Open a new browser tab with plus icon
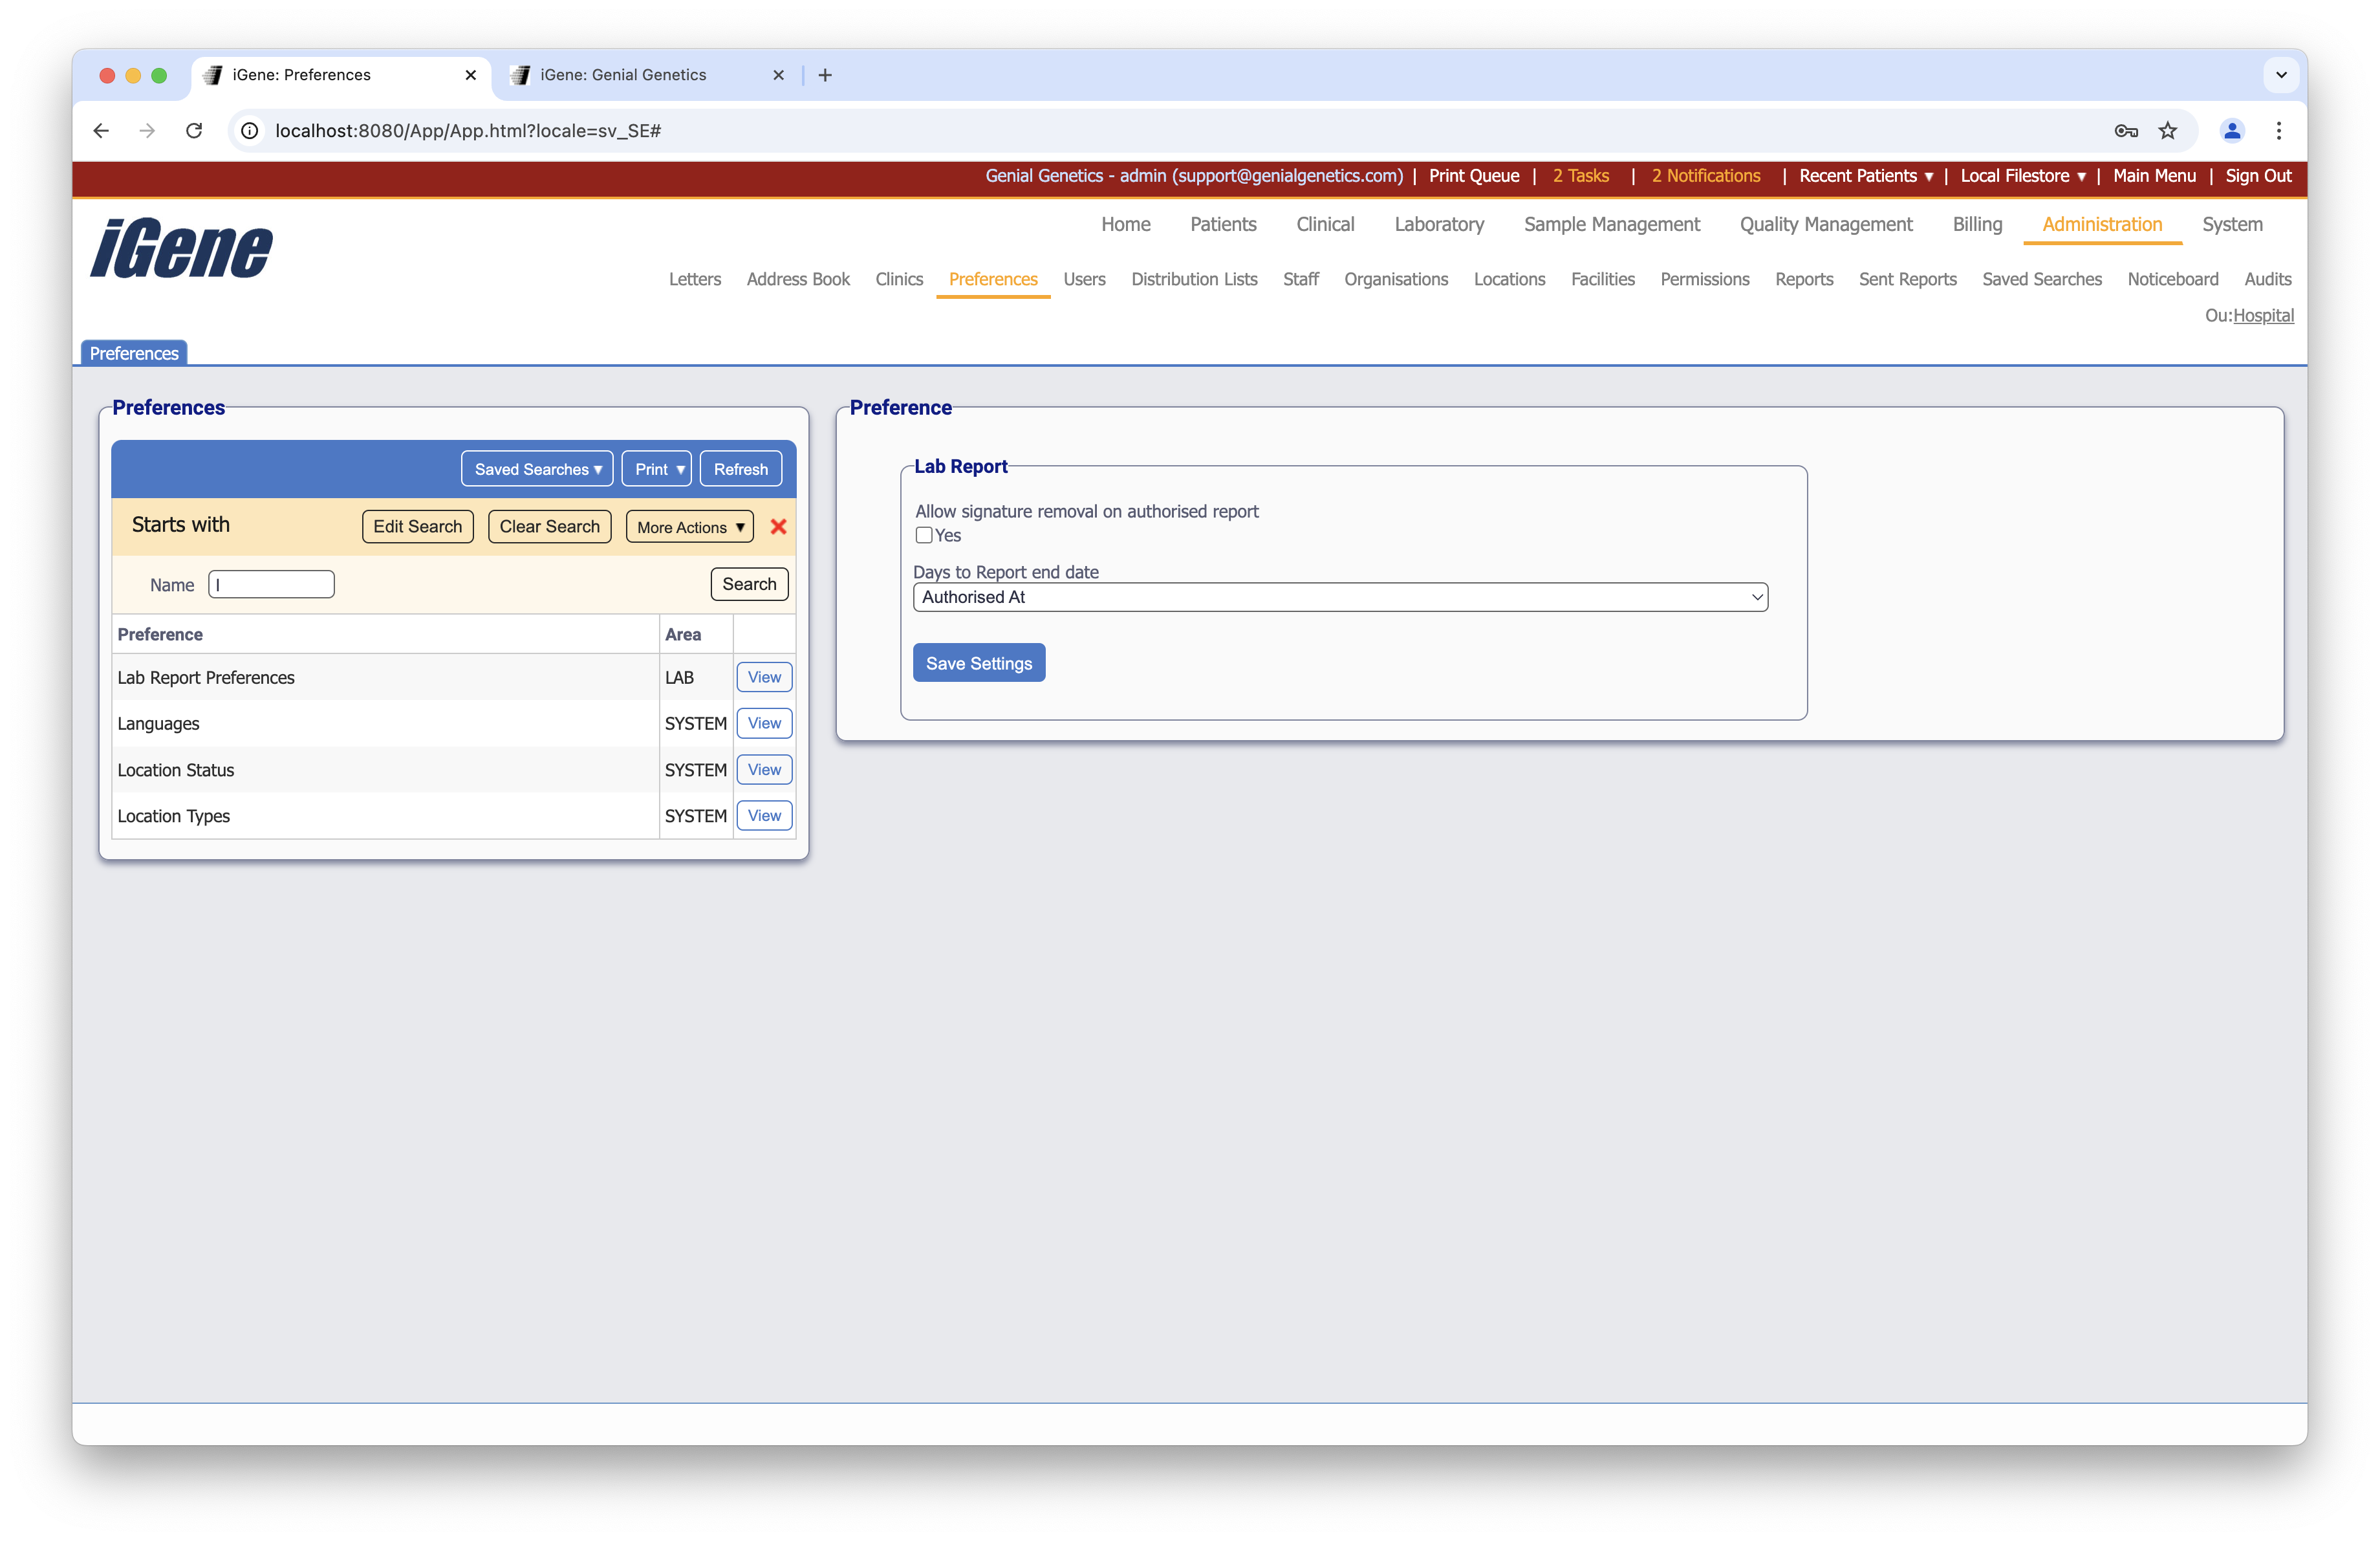This screenshot has width=2380, height=1541. pos(825,75)
